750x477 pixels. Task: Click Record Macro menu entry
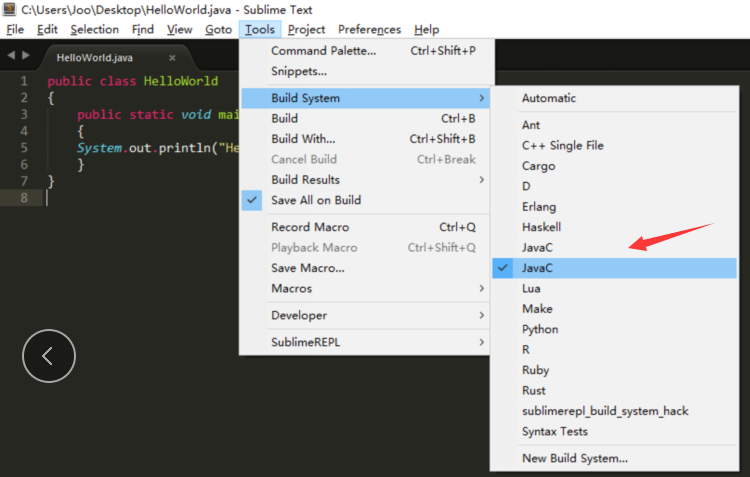pyautogui.click(x=365, y=227)
